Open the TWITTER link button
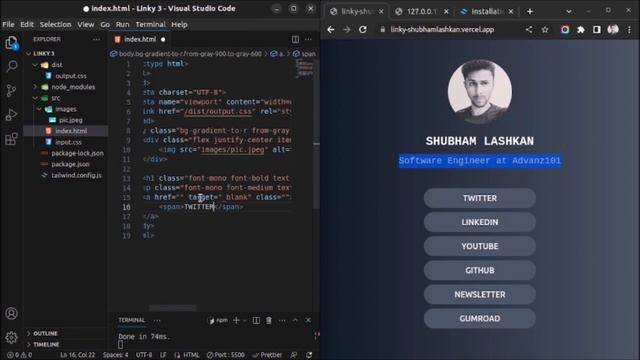 pyautogui.click(x=480, y=198)
